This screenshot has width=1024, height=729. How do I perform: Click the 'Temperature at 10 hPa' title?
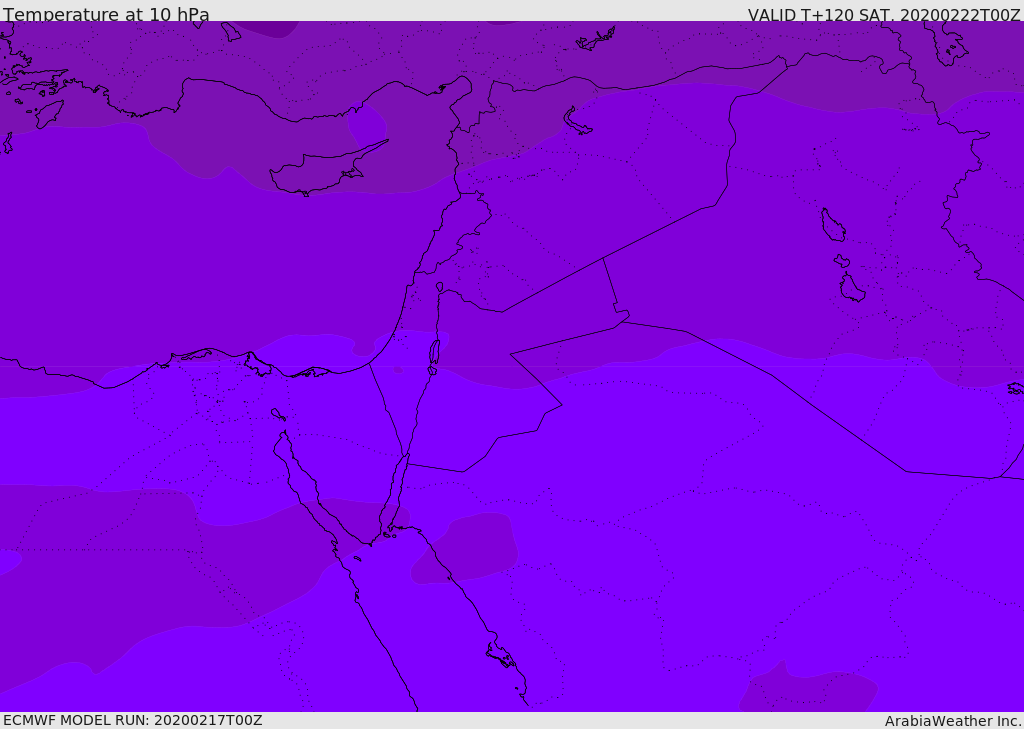click(x=106, y=15)
